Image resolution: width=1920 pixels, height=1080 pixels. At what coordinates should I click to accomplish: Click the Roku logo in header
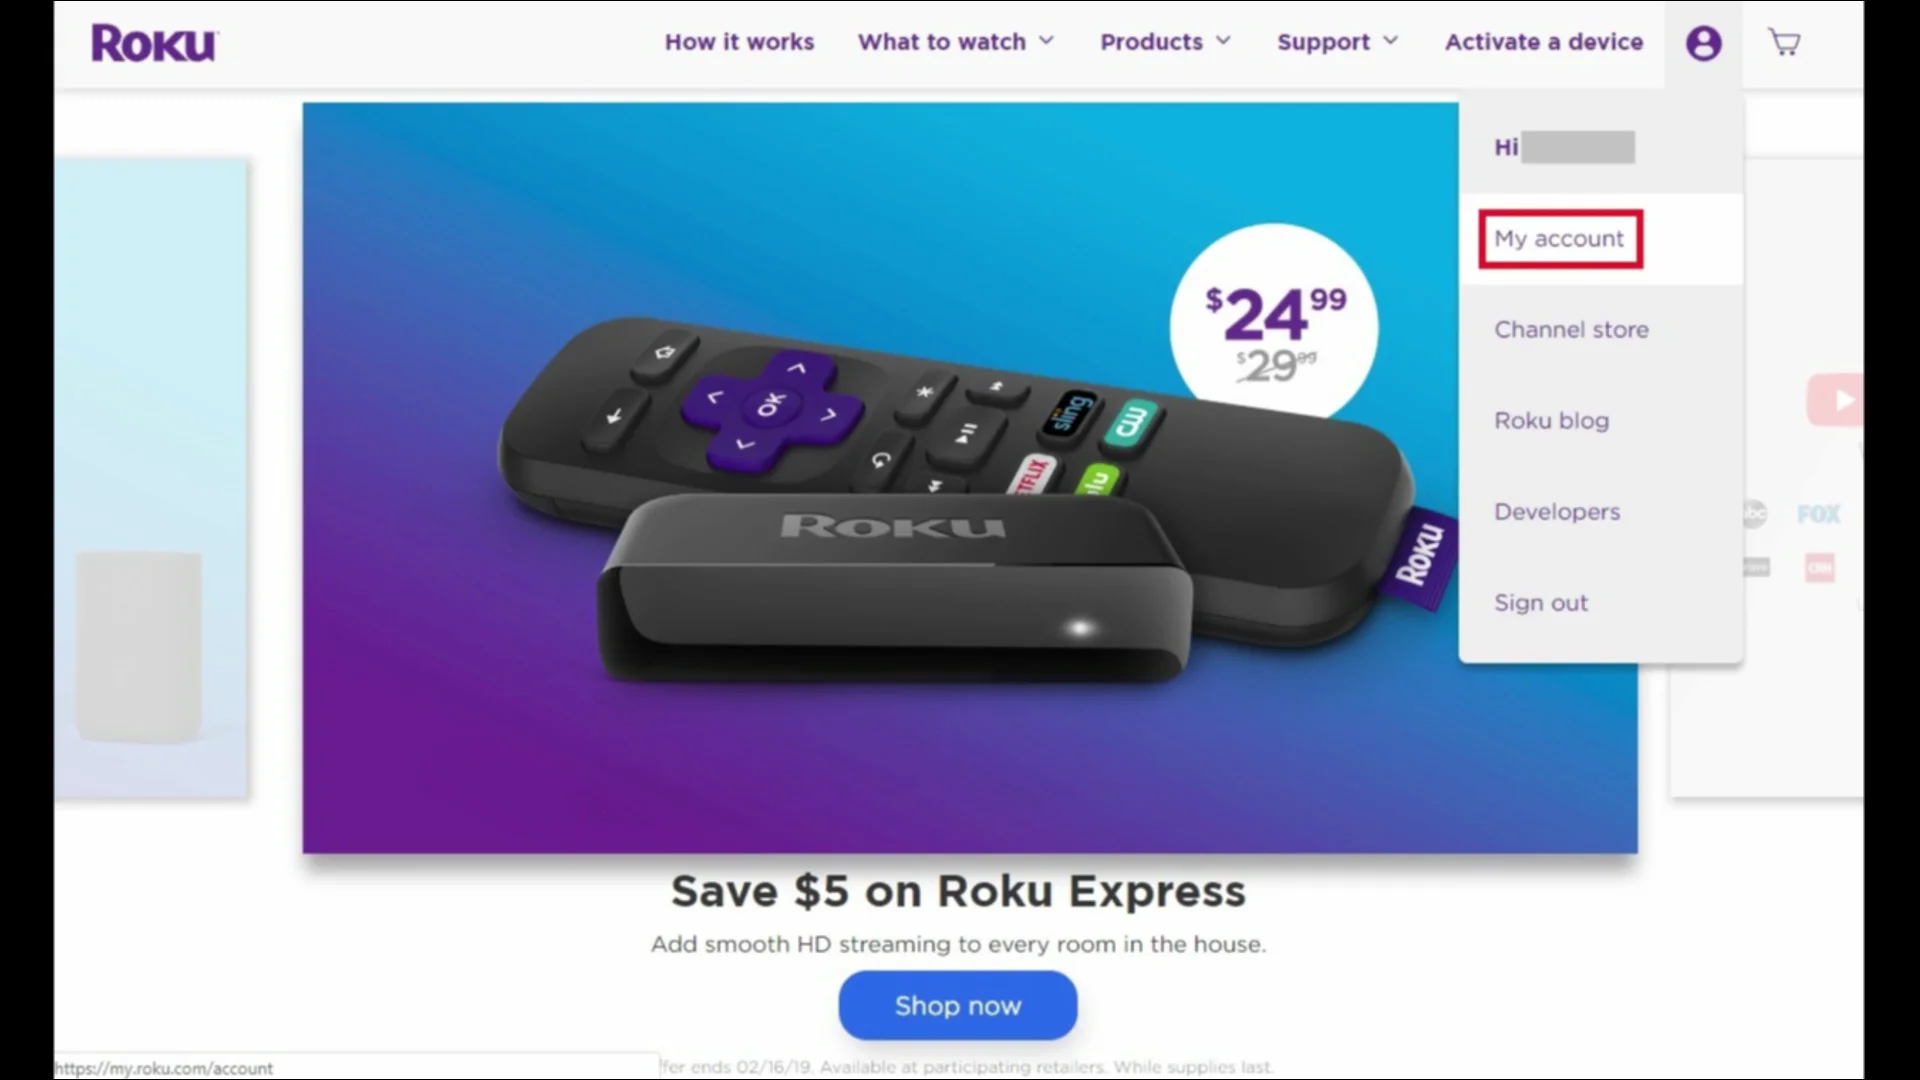click(154, 43)
